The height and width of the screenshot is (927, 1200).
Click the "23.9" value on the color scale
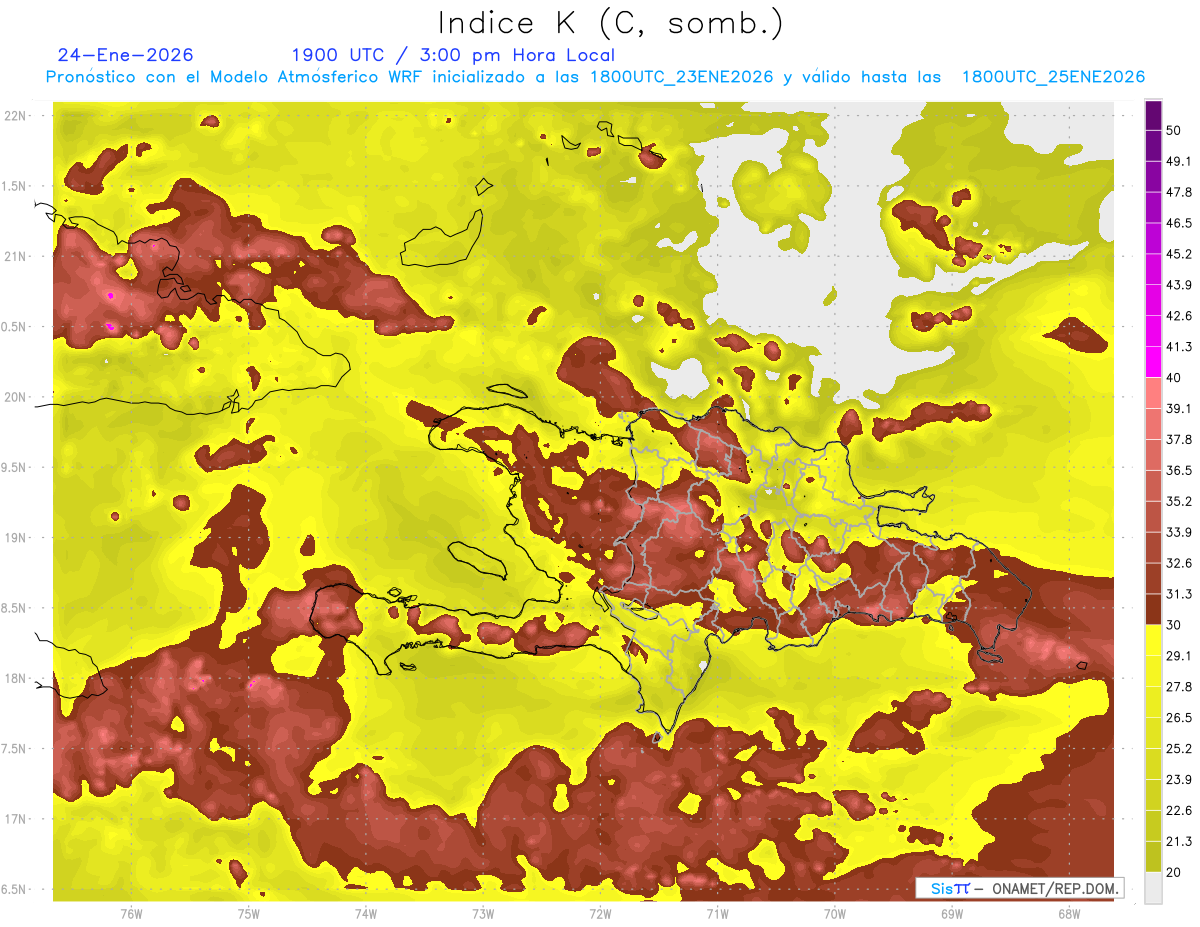(x=1179, y=779)
